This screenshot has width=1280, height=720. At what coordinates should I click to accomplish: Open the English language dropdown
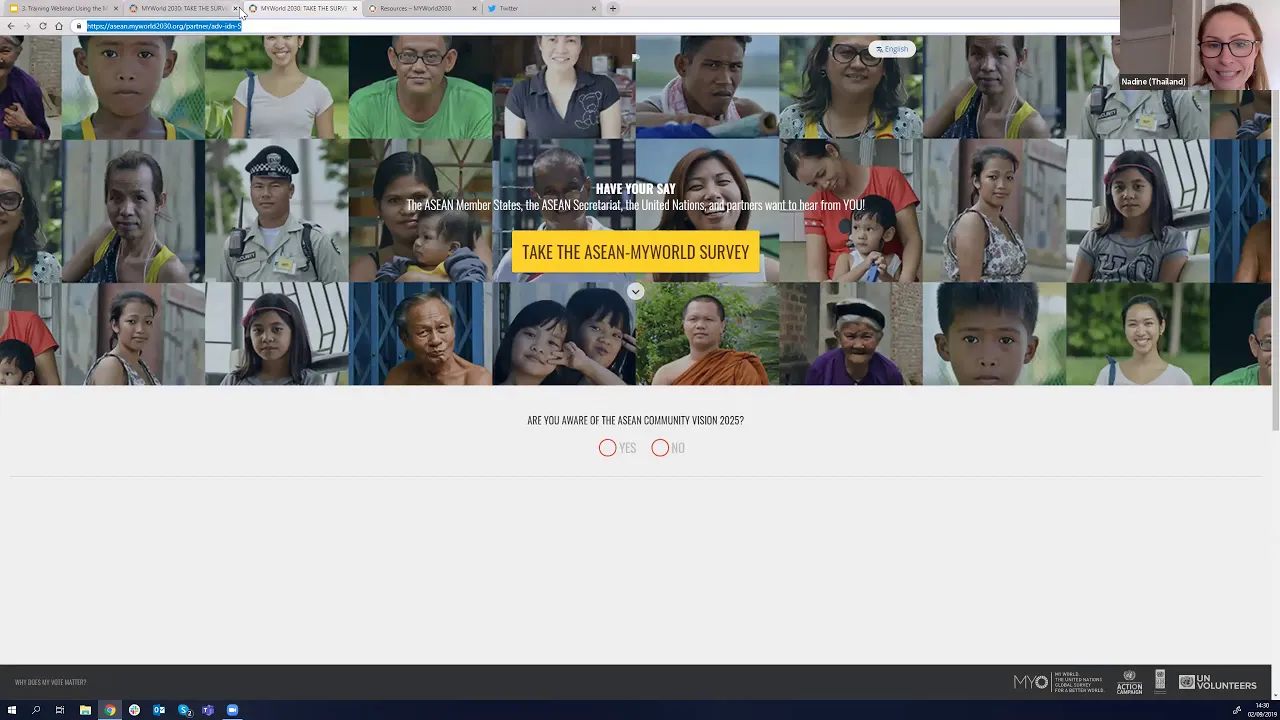pyautogui.click(x=892, y=49)
